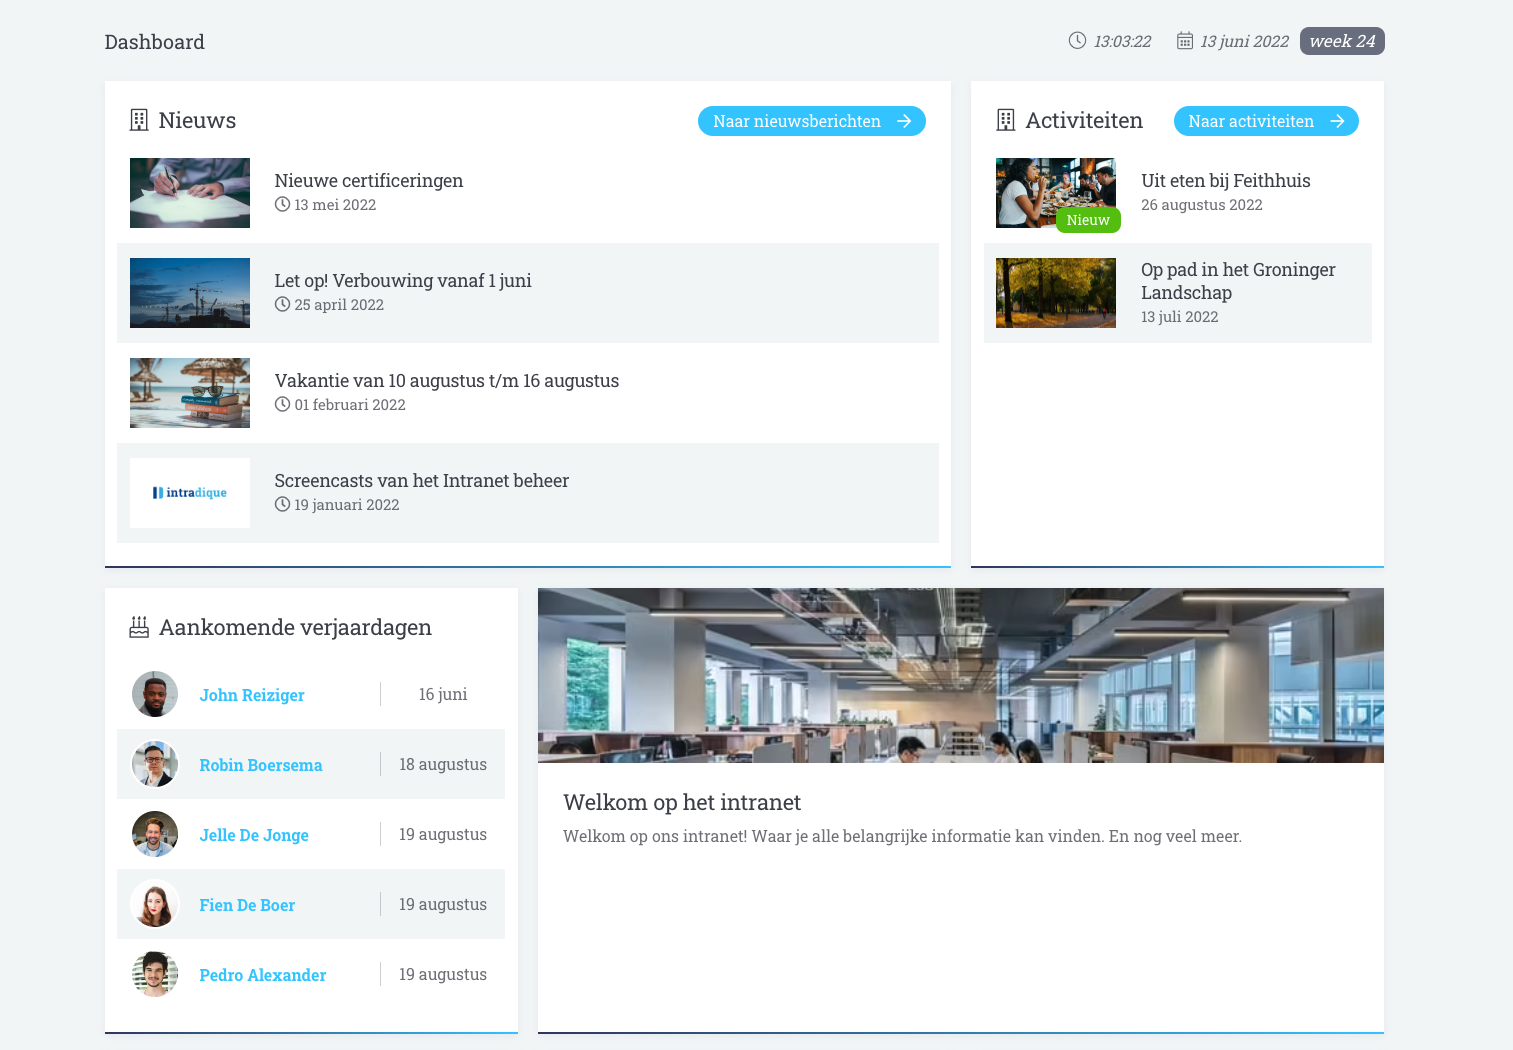Click the Activiteiten section heading

(x=1084, y=120)
